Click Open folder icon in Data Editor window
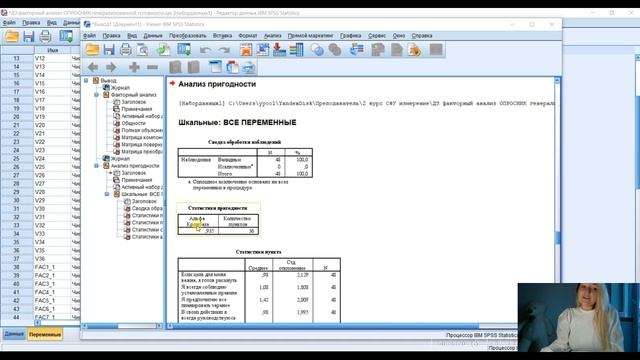Viewport: 640px width, 360px height. tap(11, 36)
